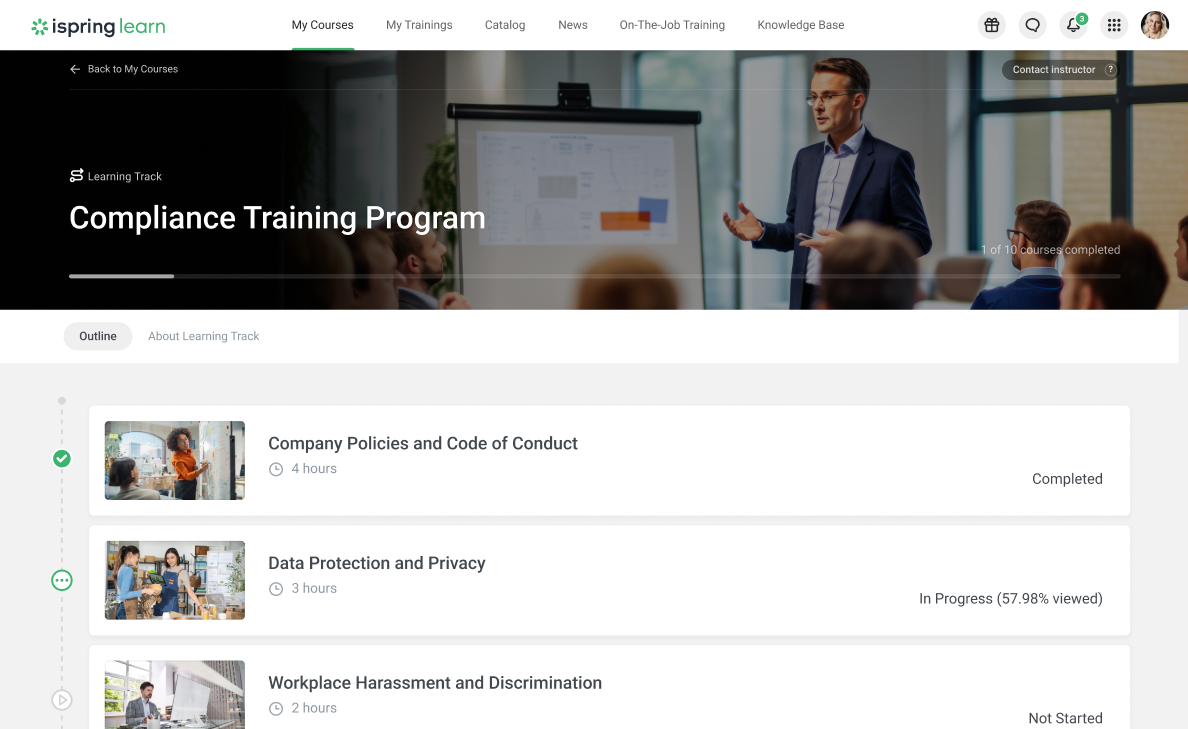Open Company Policies and Code of Conduct

point(423,443)
